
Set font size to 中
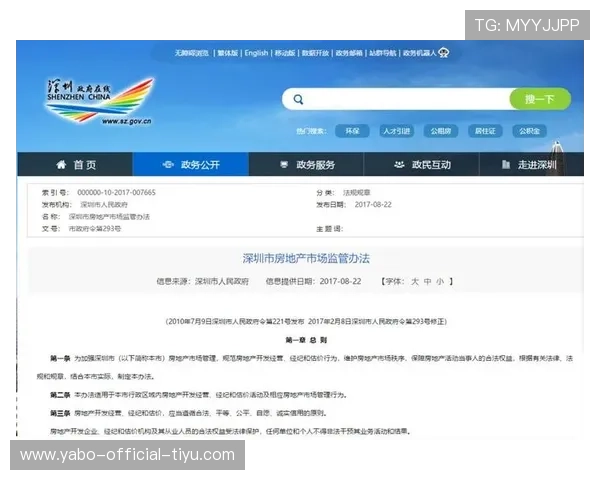[428, 281]
